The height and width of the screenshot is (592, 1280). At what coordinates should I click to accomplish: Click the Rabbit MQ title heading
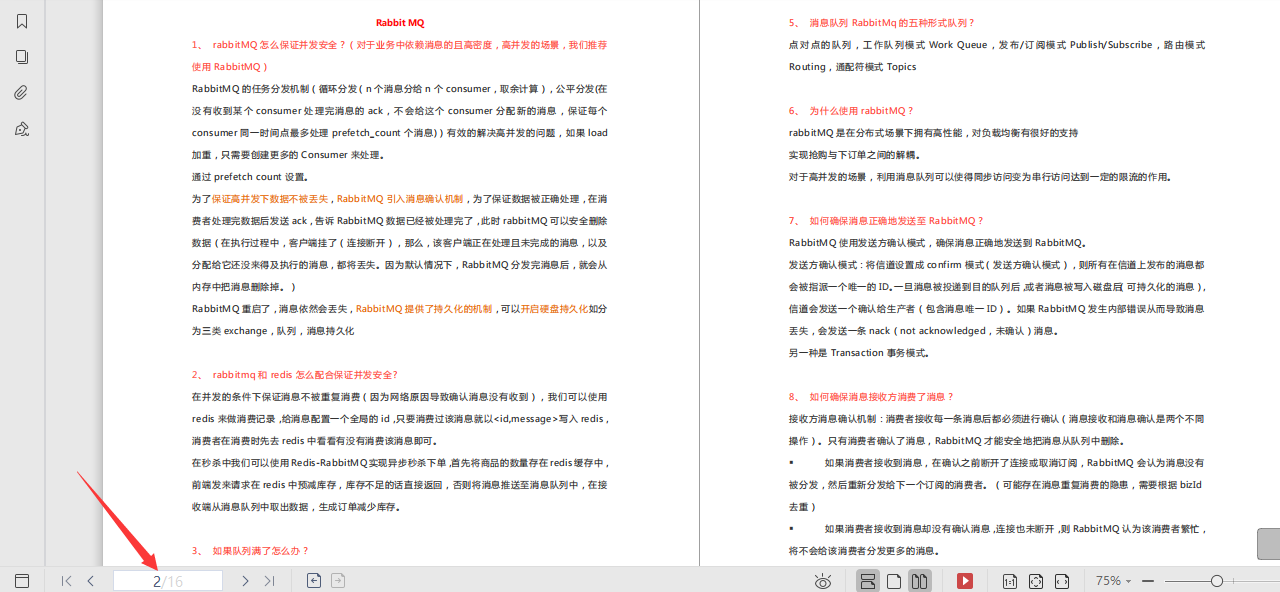[x=400, y=22]
